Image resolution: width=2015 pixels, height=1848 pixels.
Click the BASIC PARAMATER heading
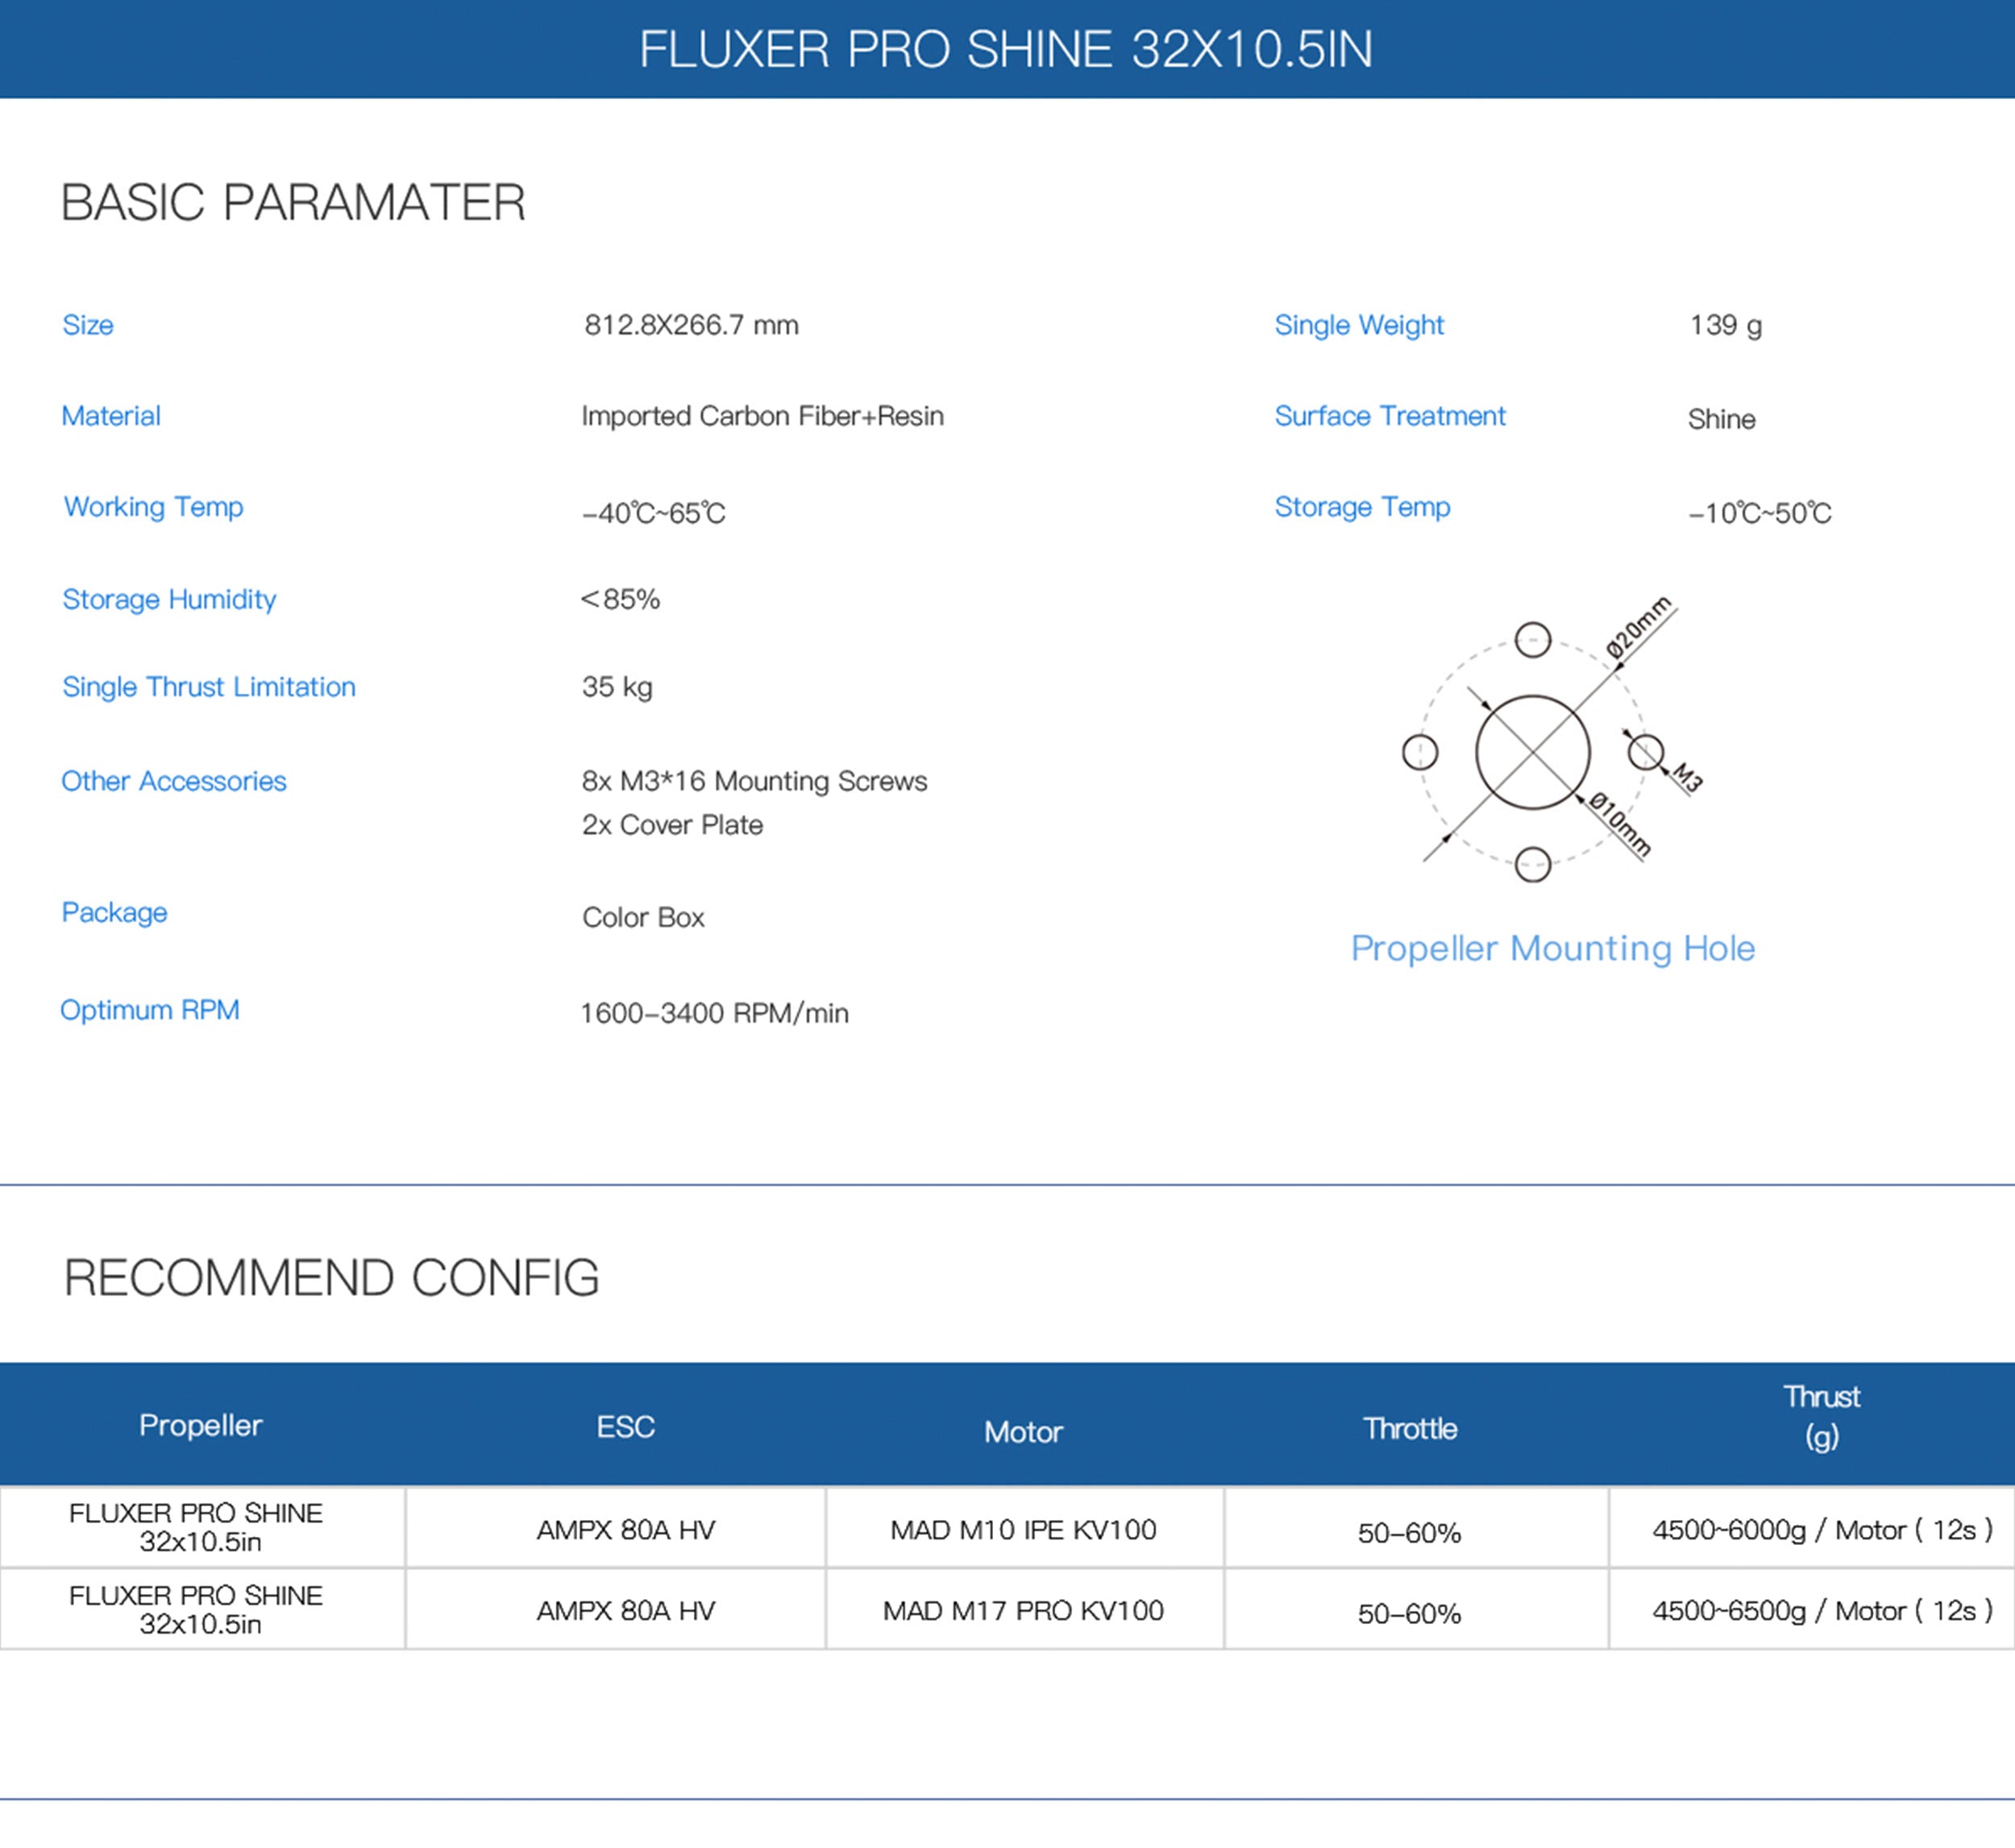click(x=293, y=202)
